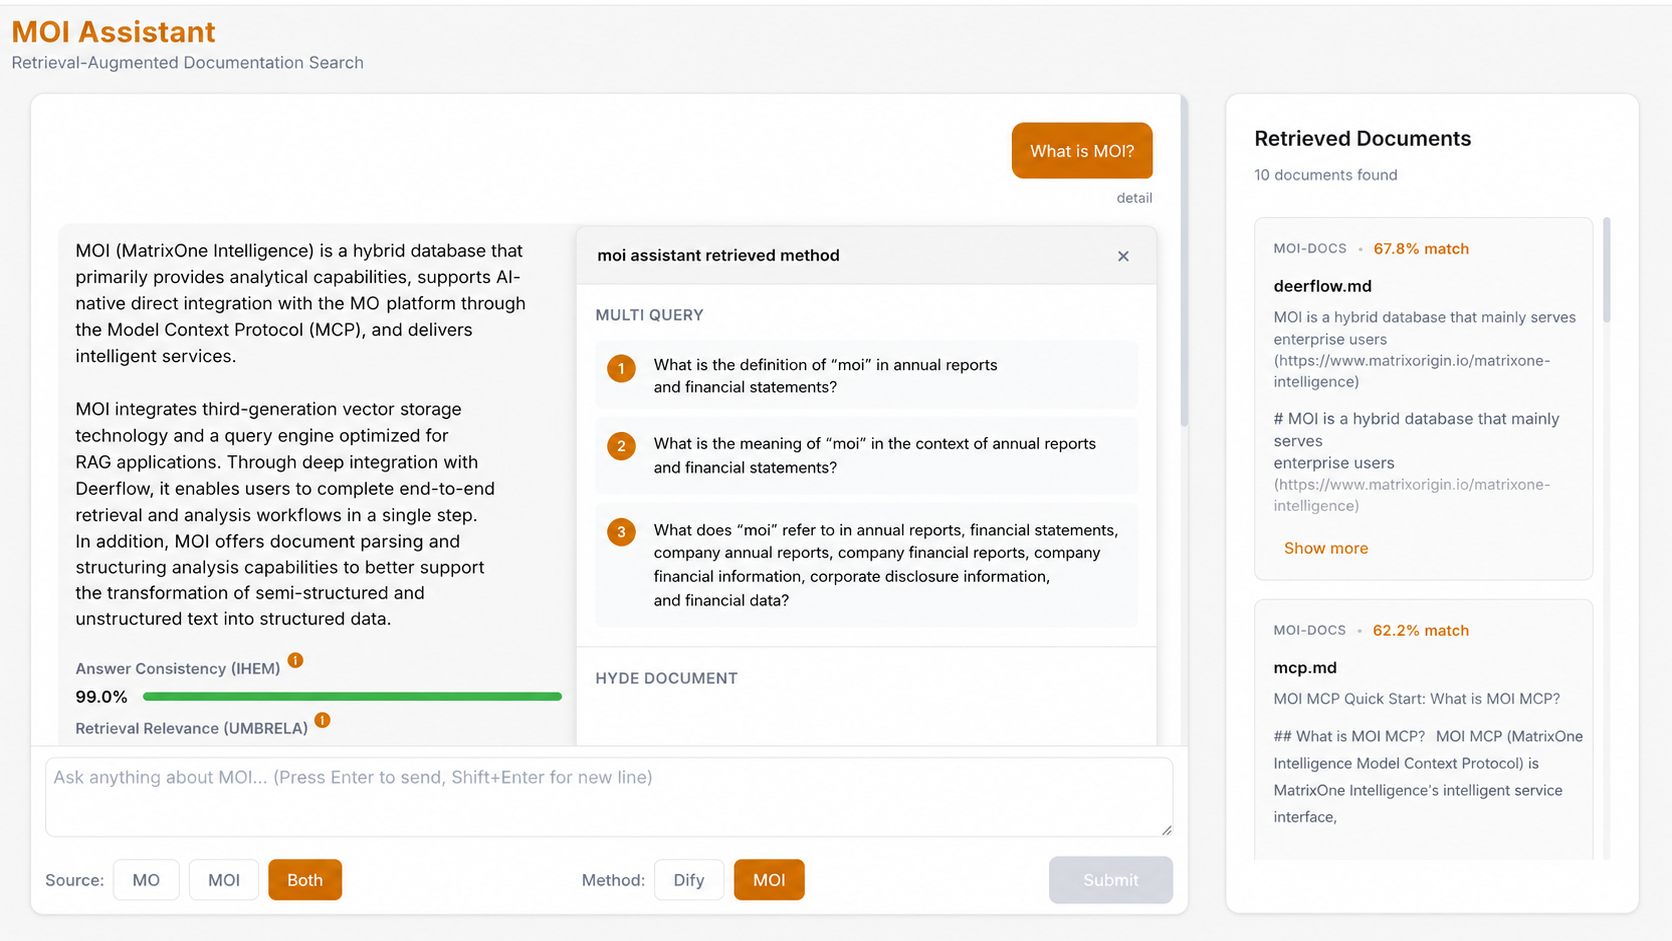Click the Retrieved Documents panel scrollbar
1672x941 pixels.
(x=1607, y=270)
